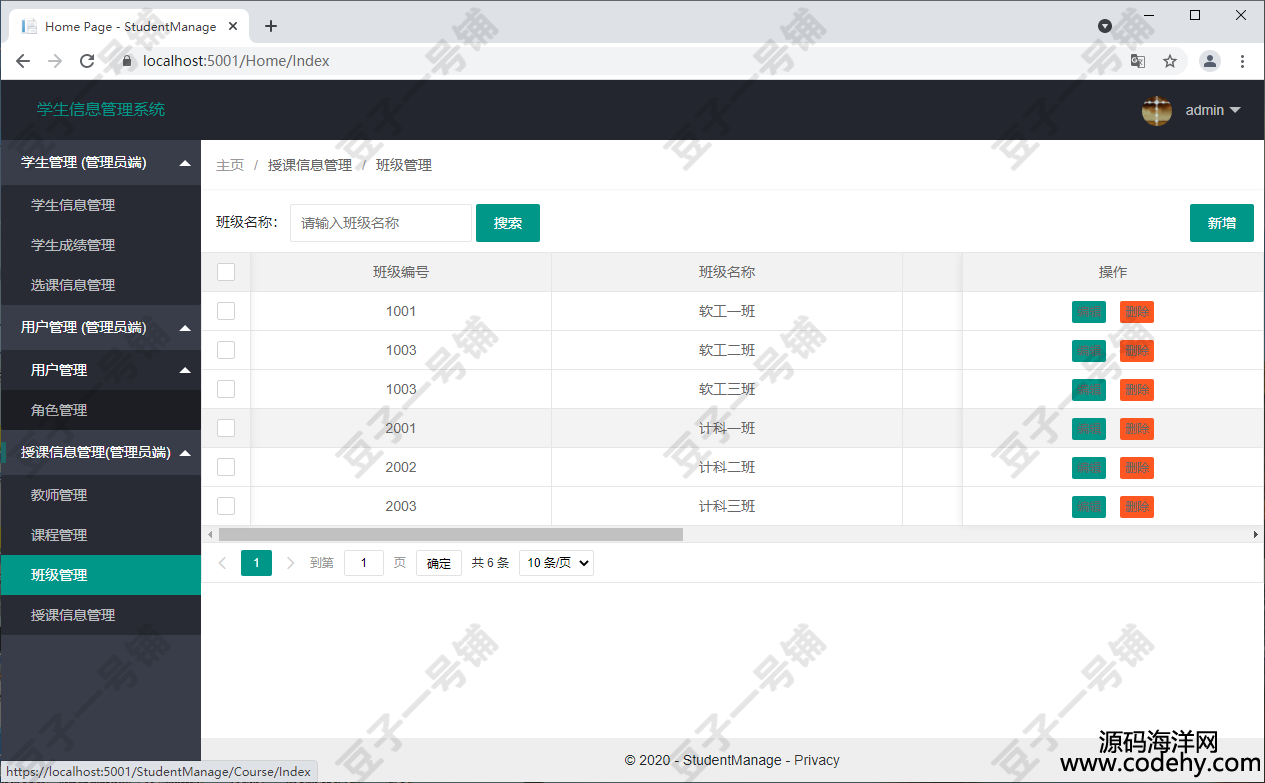This screenshot has height=783, width=1265.
Task: Click the 新增 add button
Action: click(x=1222, y=223)
